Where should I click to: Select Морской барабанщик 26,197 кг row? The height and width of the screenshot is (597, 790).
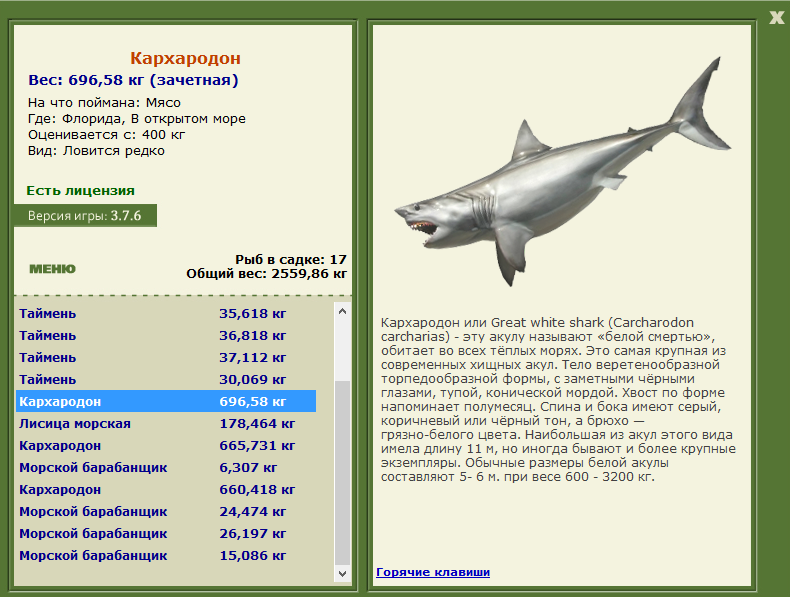(x=166, y=534)
